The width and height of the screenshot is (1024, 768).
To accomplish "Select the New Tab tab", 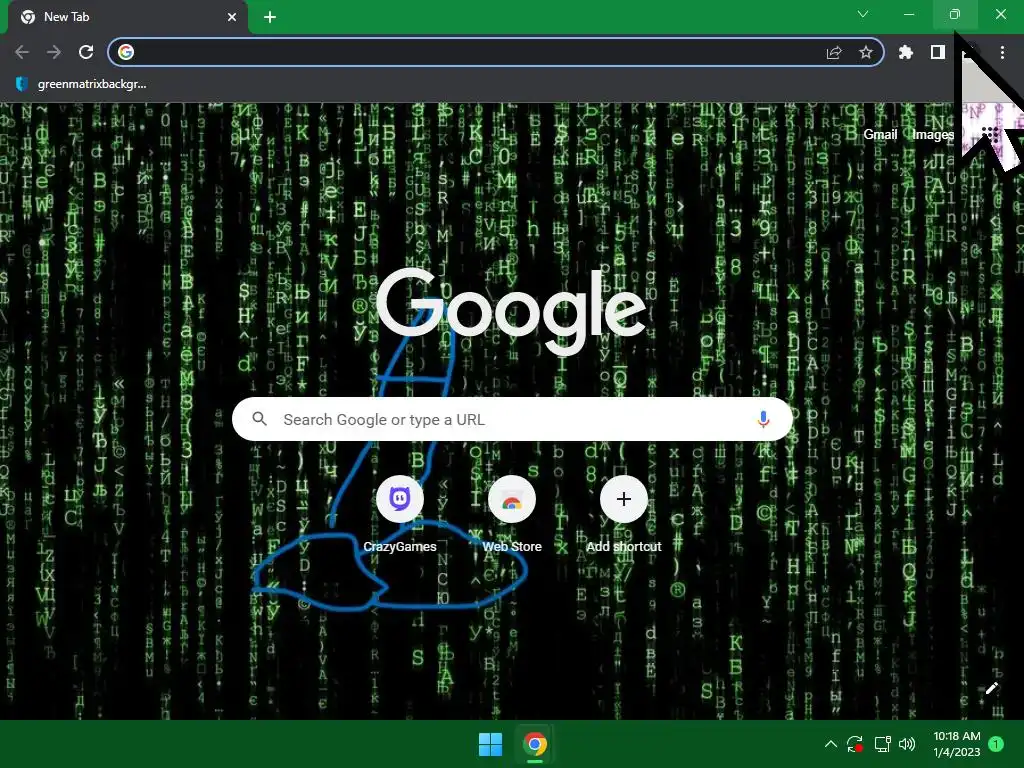I will (127, 17).
